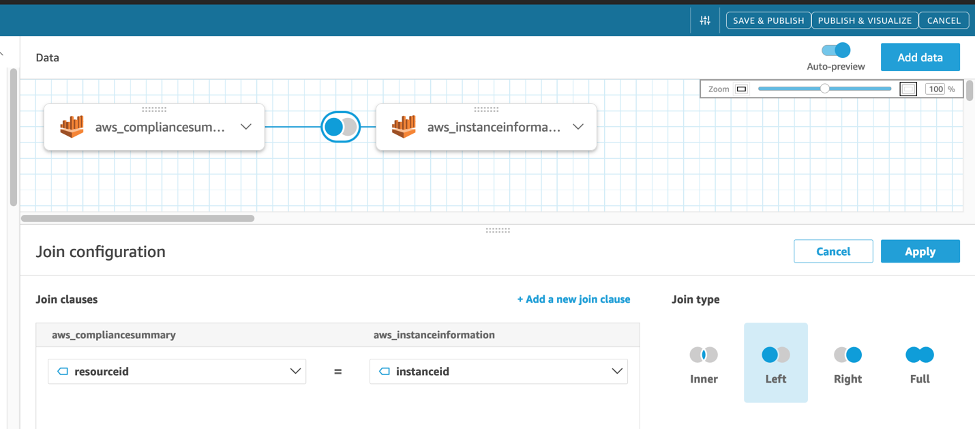977x429 pixels.
Task: Click the Join configuration title
Action: [100, 252]
